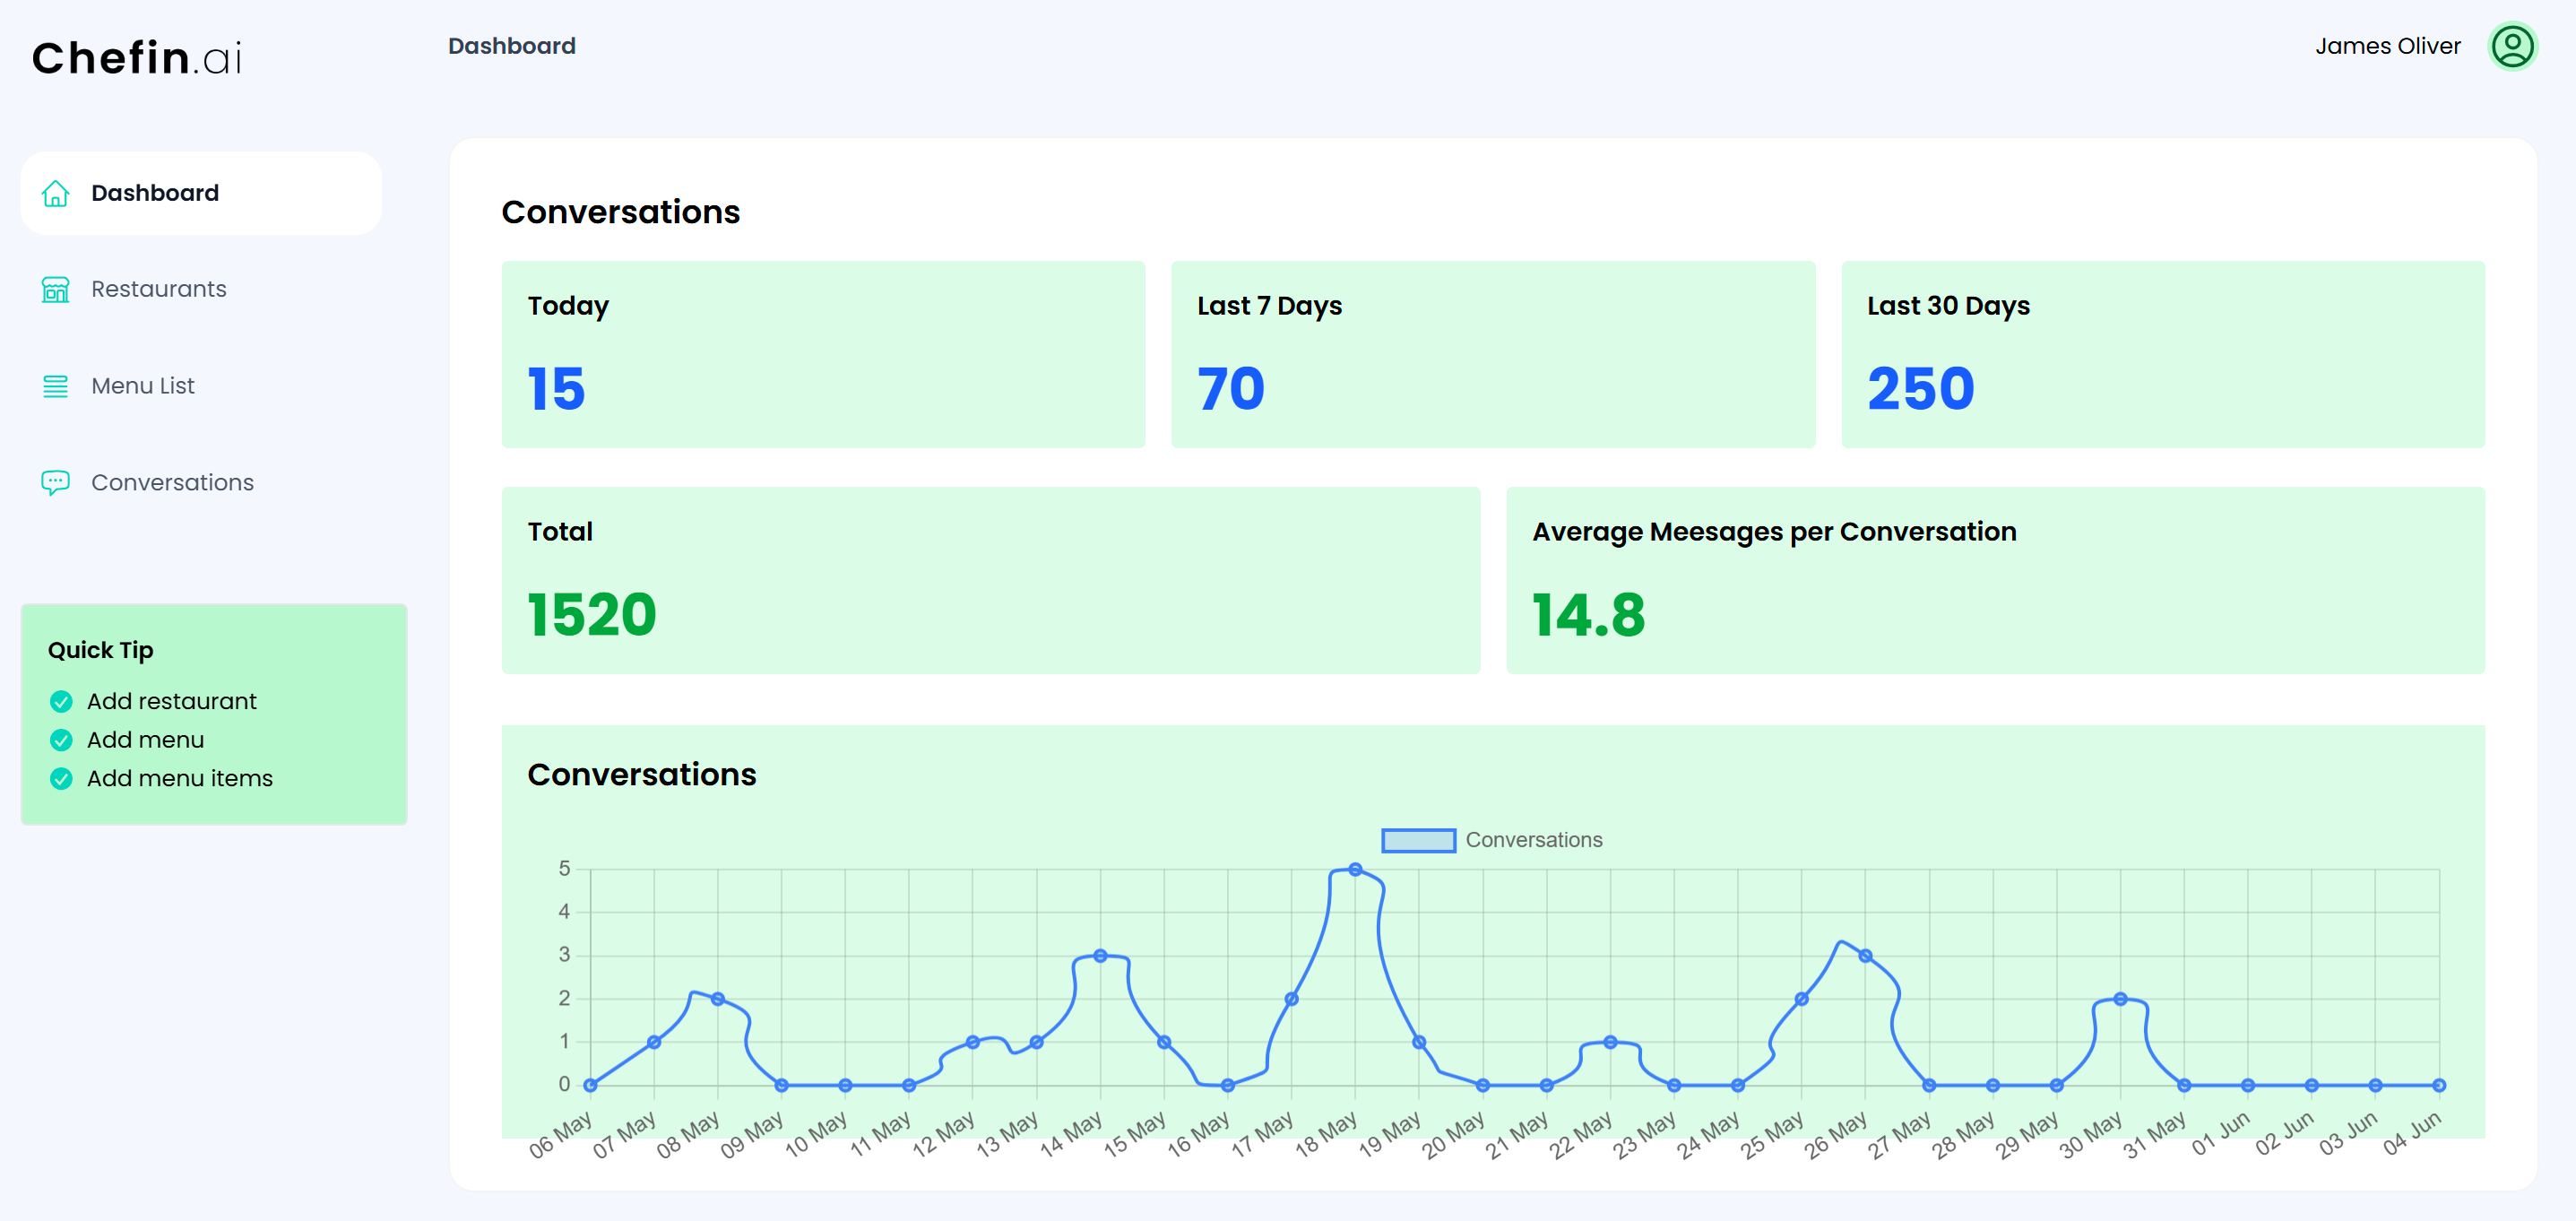Select the Last 7 Days card
The image size is (2576, 1221).
point(1492,354)
